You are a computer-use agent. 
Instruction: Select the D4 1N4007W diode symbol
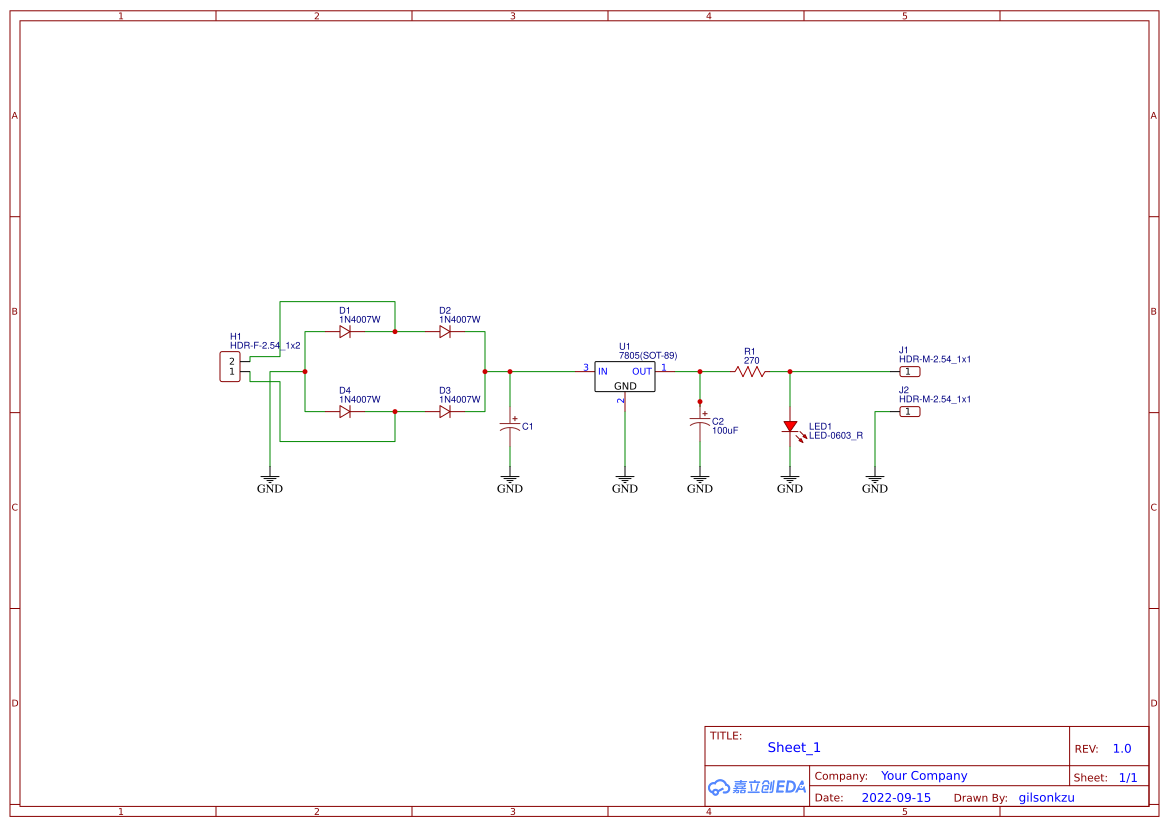point(347,410)
